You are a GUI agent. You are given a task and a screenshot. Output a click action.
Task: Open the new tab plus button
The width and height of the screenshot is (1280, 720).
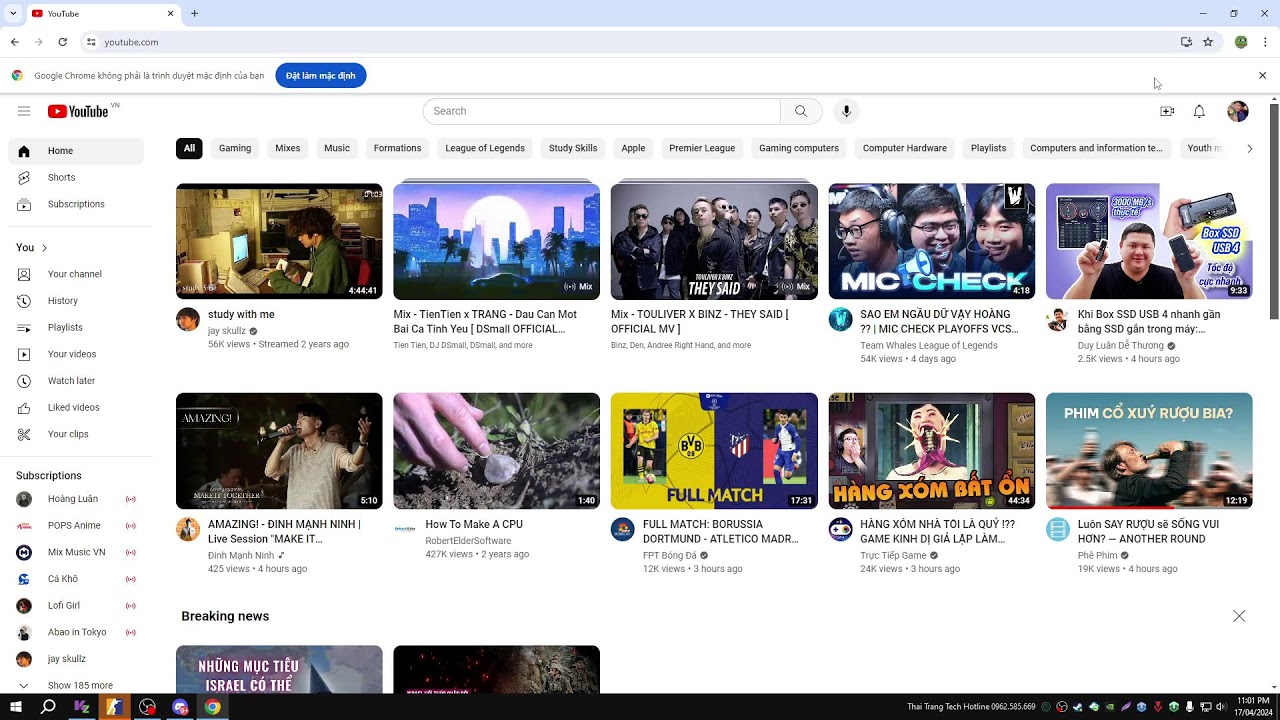pos(195,13)
